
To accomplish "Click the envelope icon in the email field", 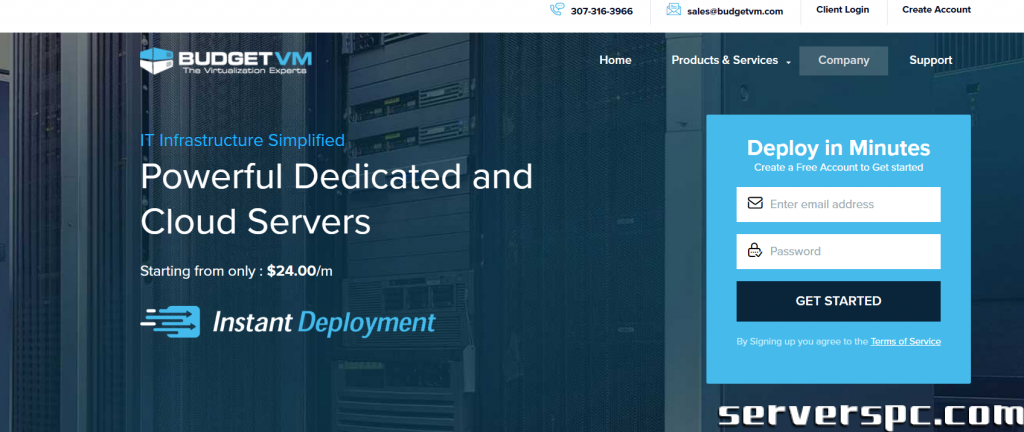I will [x=755, y=204].
